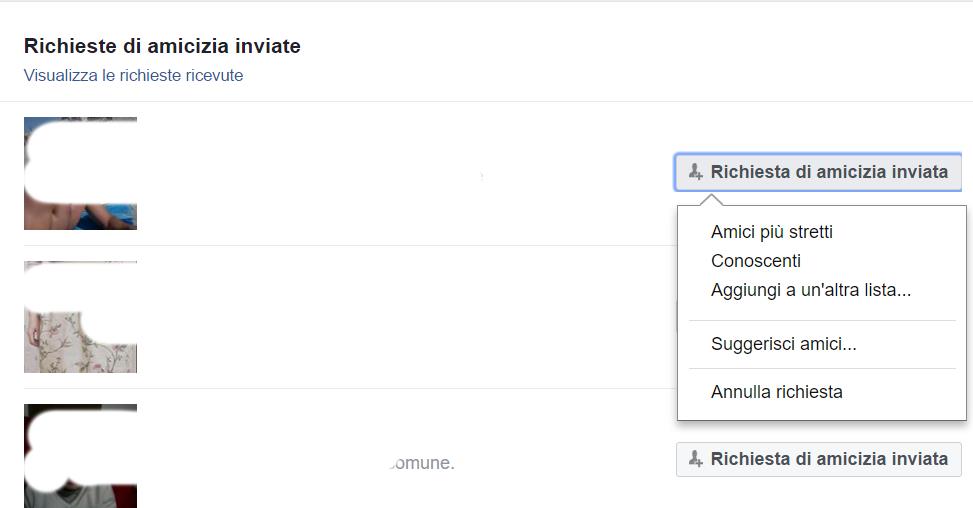Cancel the request via 'Annulla richiesta'

click(x=776, y=392)
